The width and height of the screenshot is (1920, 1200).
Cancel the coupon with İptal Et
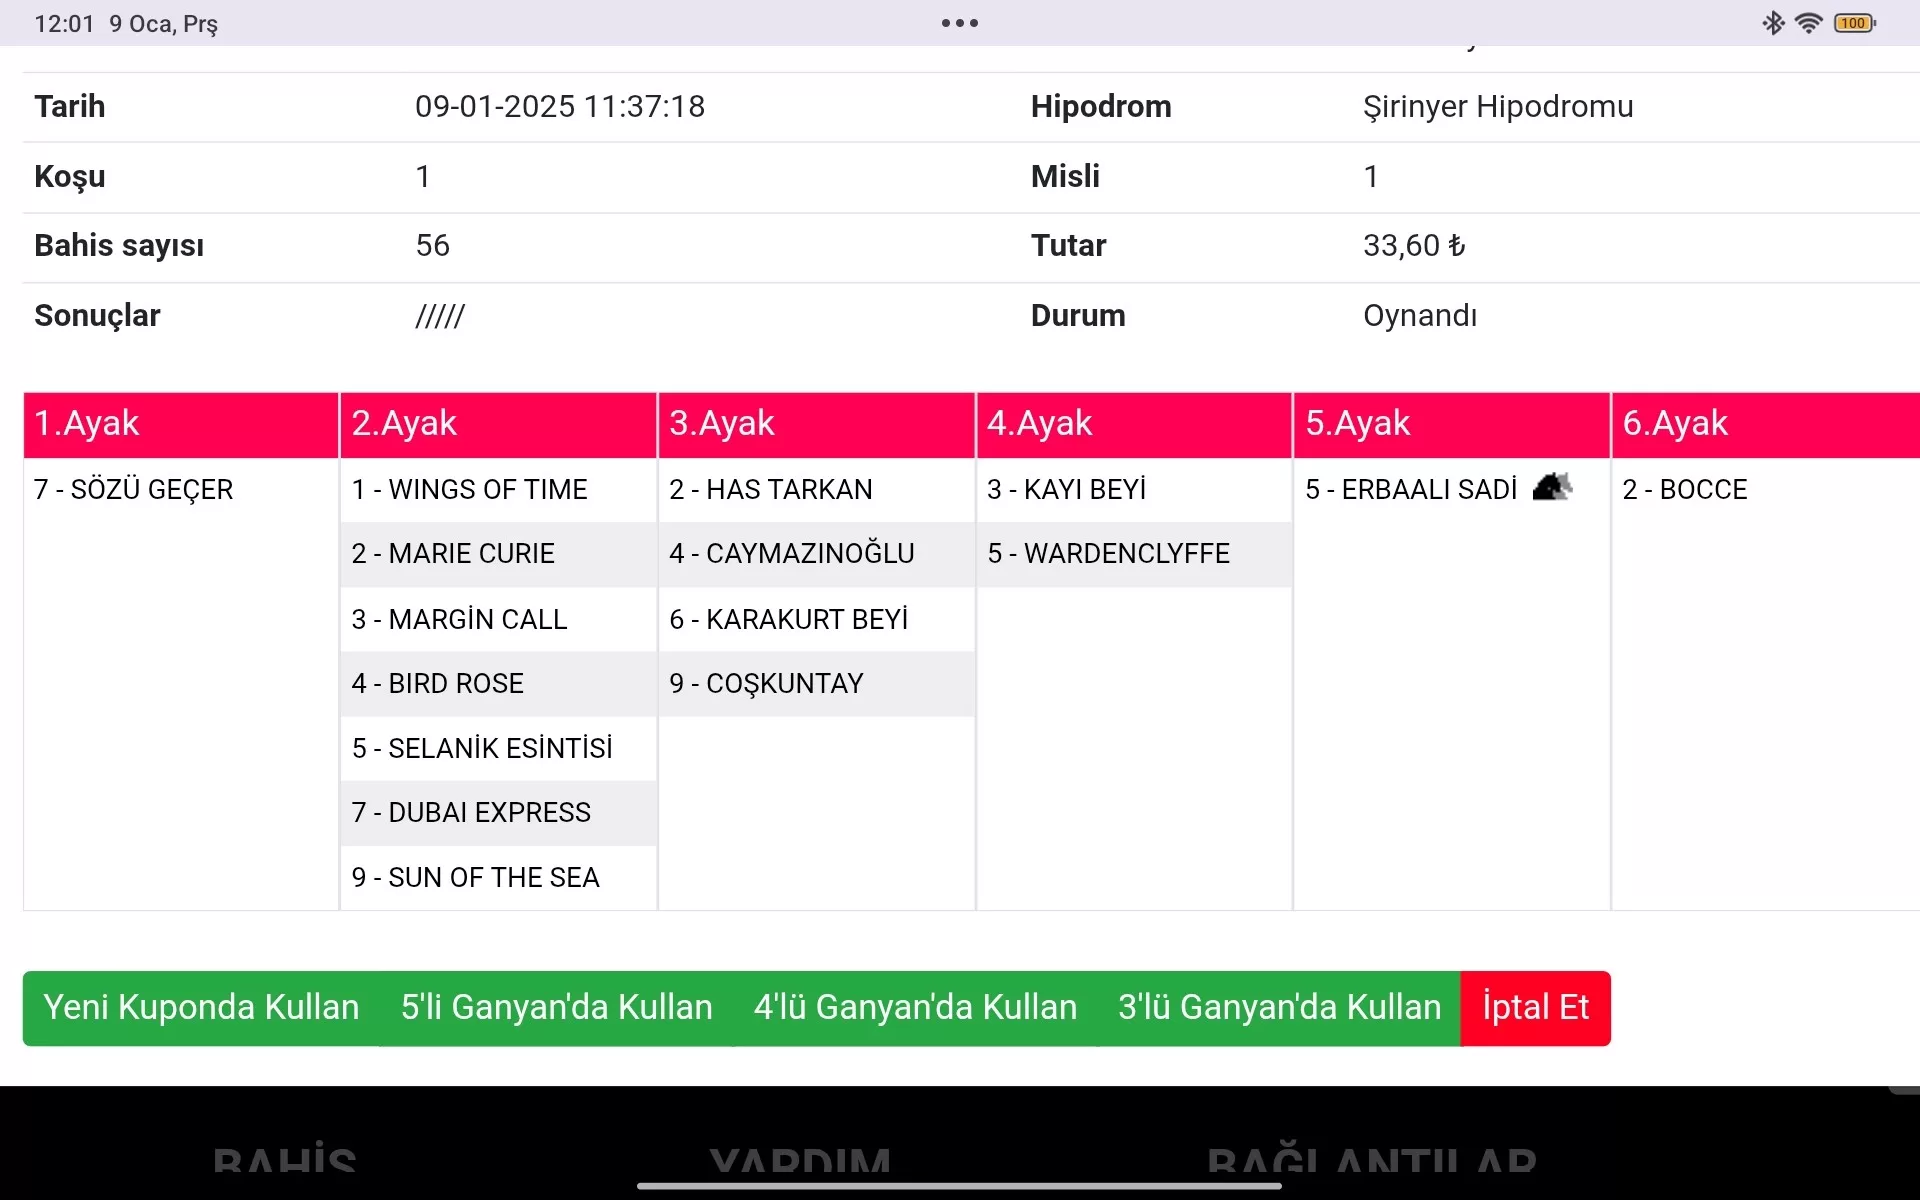pyautogui.click(x=1535, y=1008)
